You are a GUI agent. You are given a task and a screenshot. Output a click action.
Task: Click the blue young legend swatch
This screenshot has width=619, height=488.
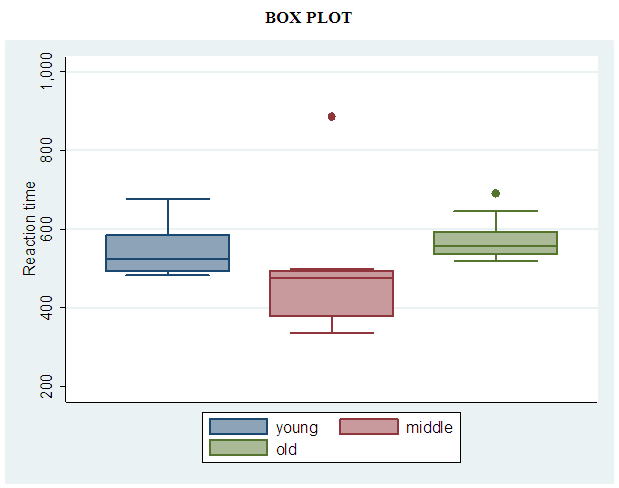tap(238, 427)
